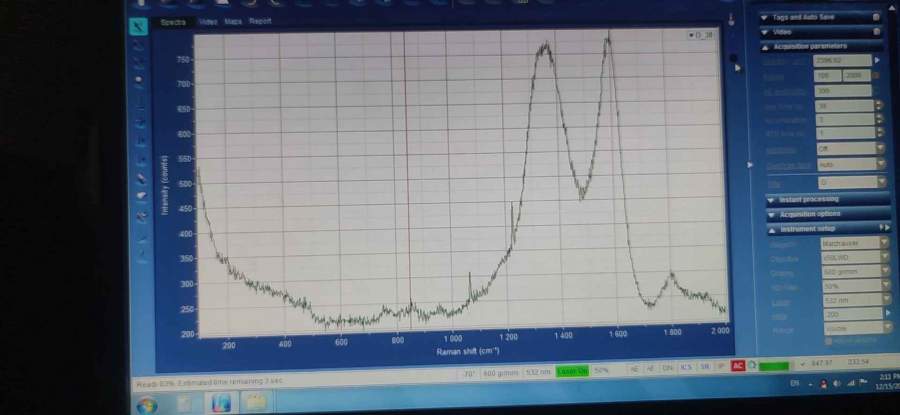Click the icon beside Tags and Auto Save
Image resolution: width=900 pixels, height=415 pixels.
pos(876,17)
